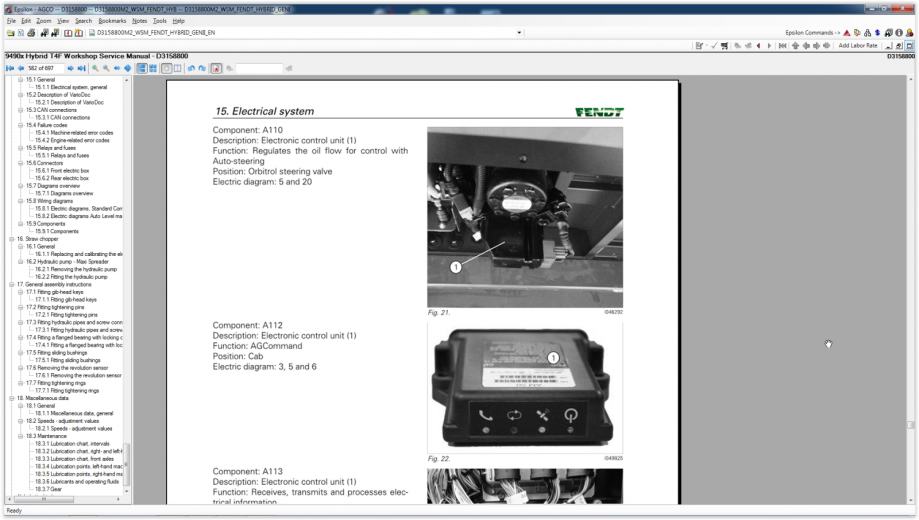Click the printer icon in the top toolbar
Image resolution: width=919 pixels, height=520 pixels.
click(31, 33)
